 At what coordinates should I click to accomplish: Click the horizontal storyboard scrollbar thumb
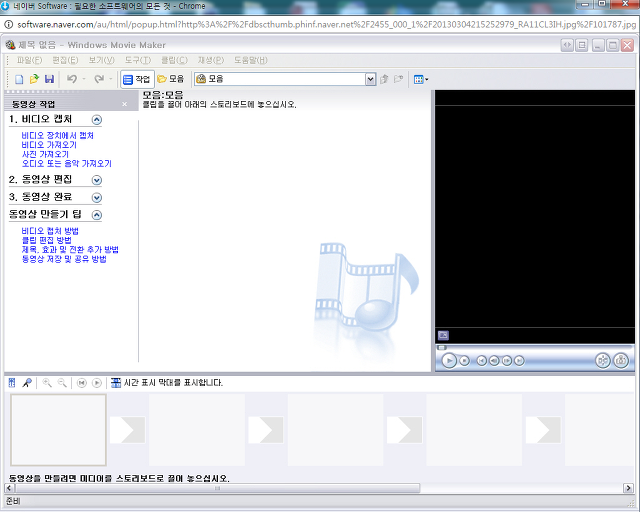click(x=217, y=488)
